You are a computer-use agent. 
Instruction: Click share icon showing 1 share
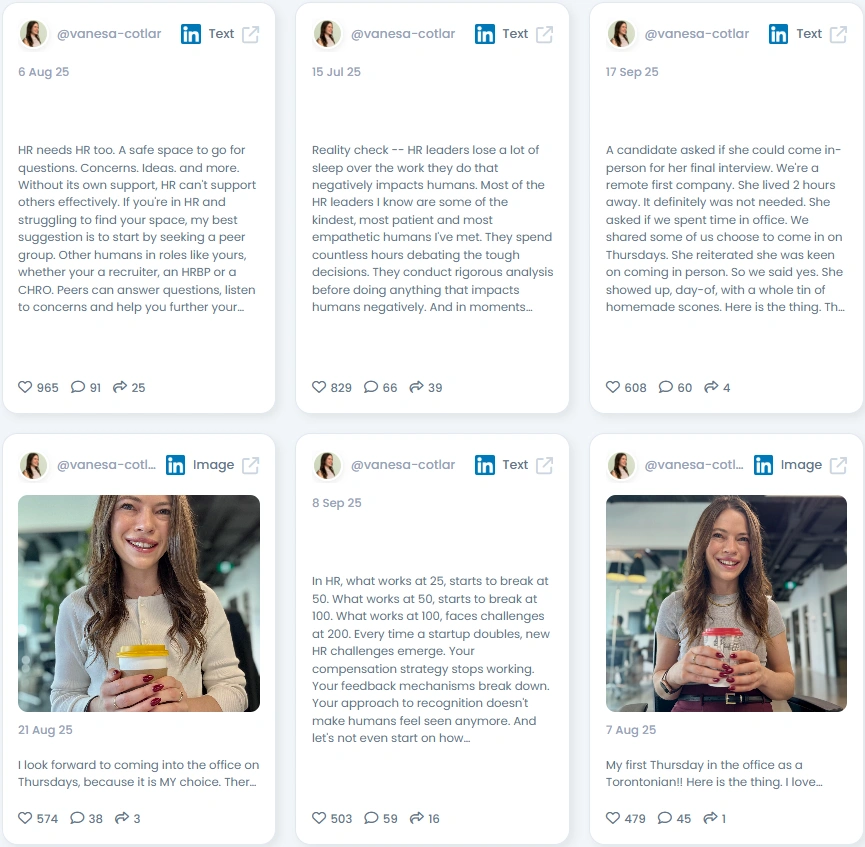click(711, 818)
